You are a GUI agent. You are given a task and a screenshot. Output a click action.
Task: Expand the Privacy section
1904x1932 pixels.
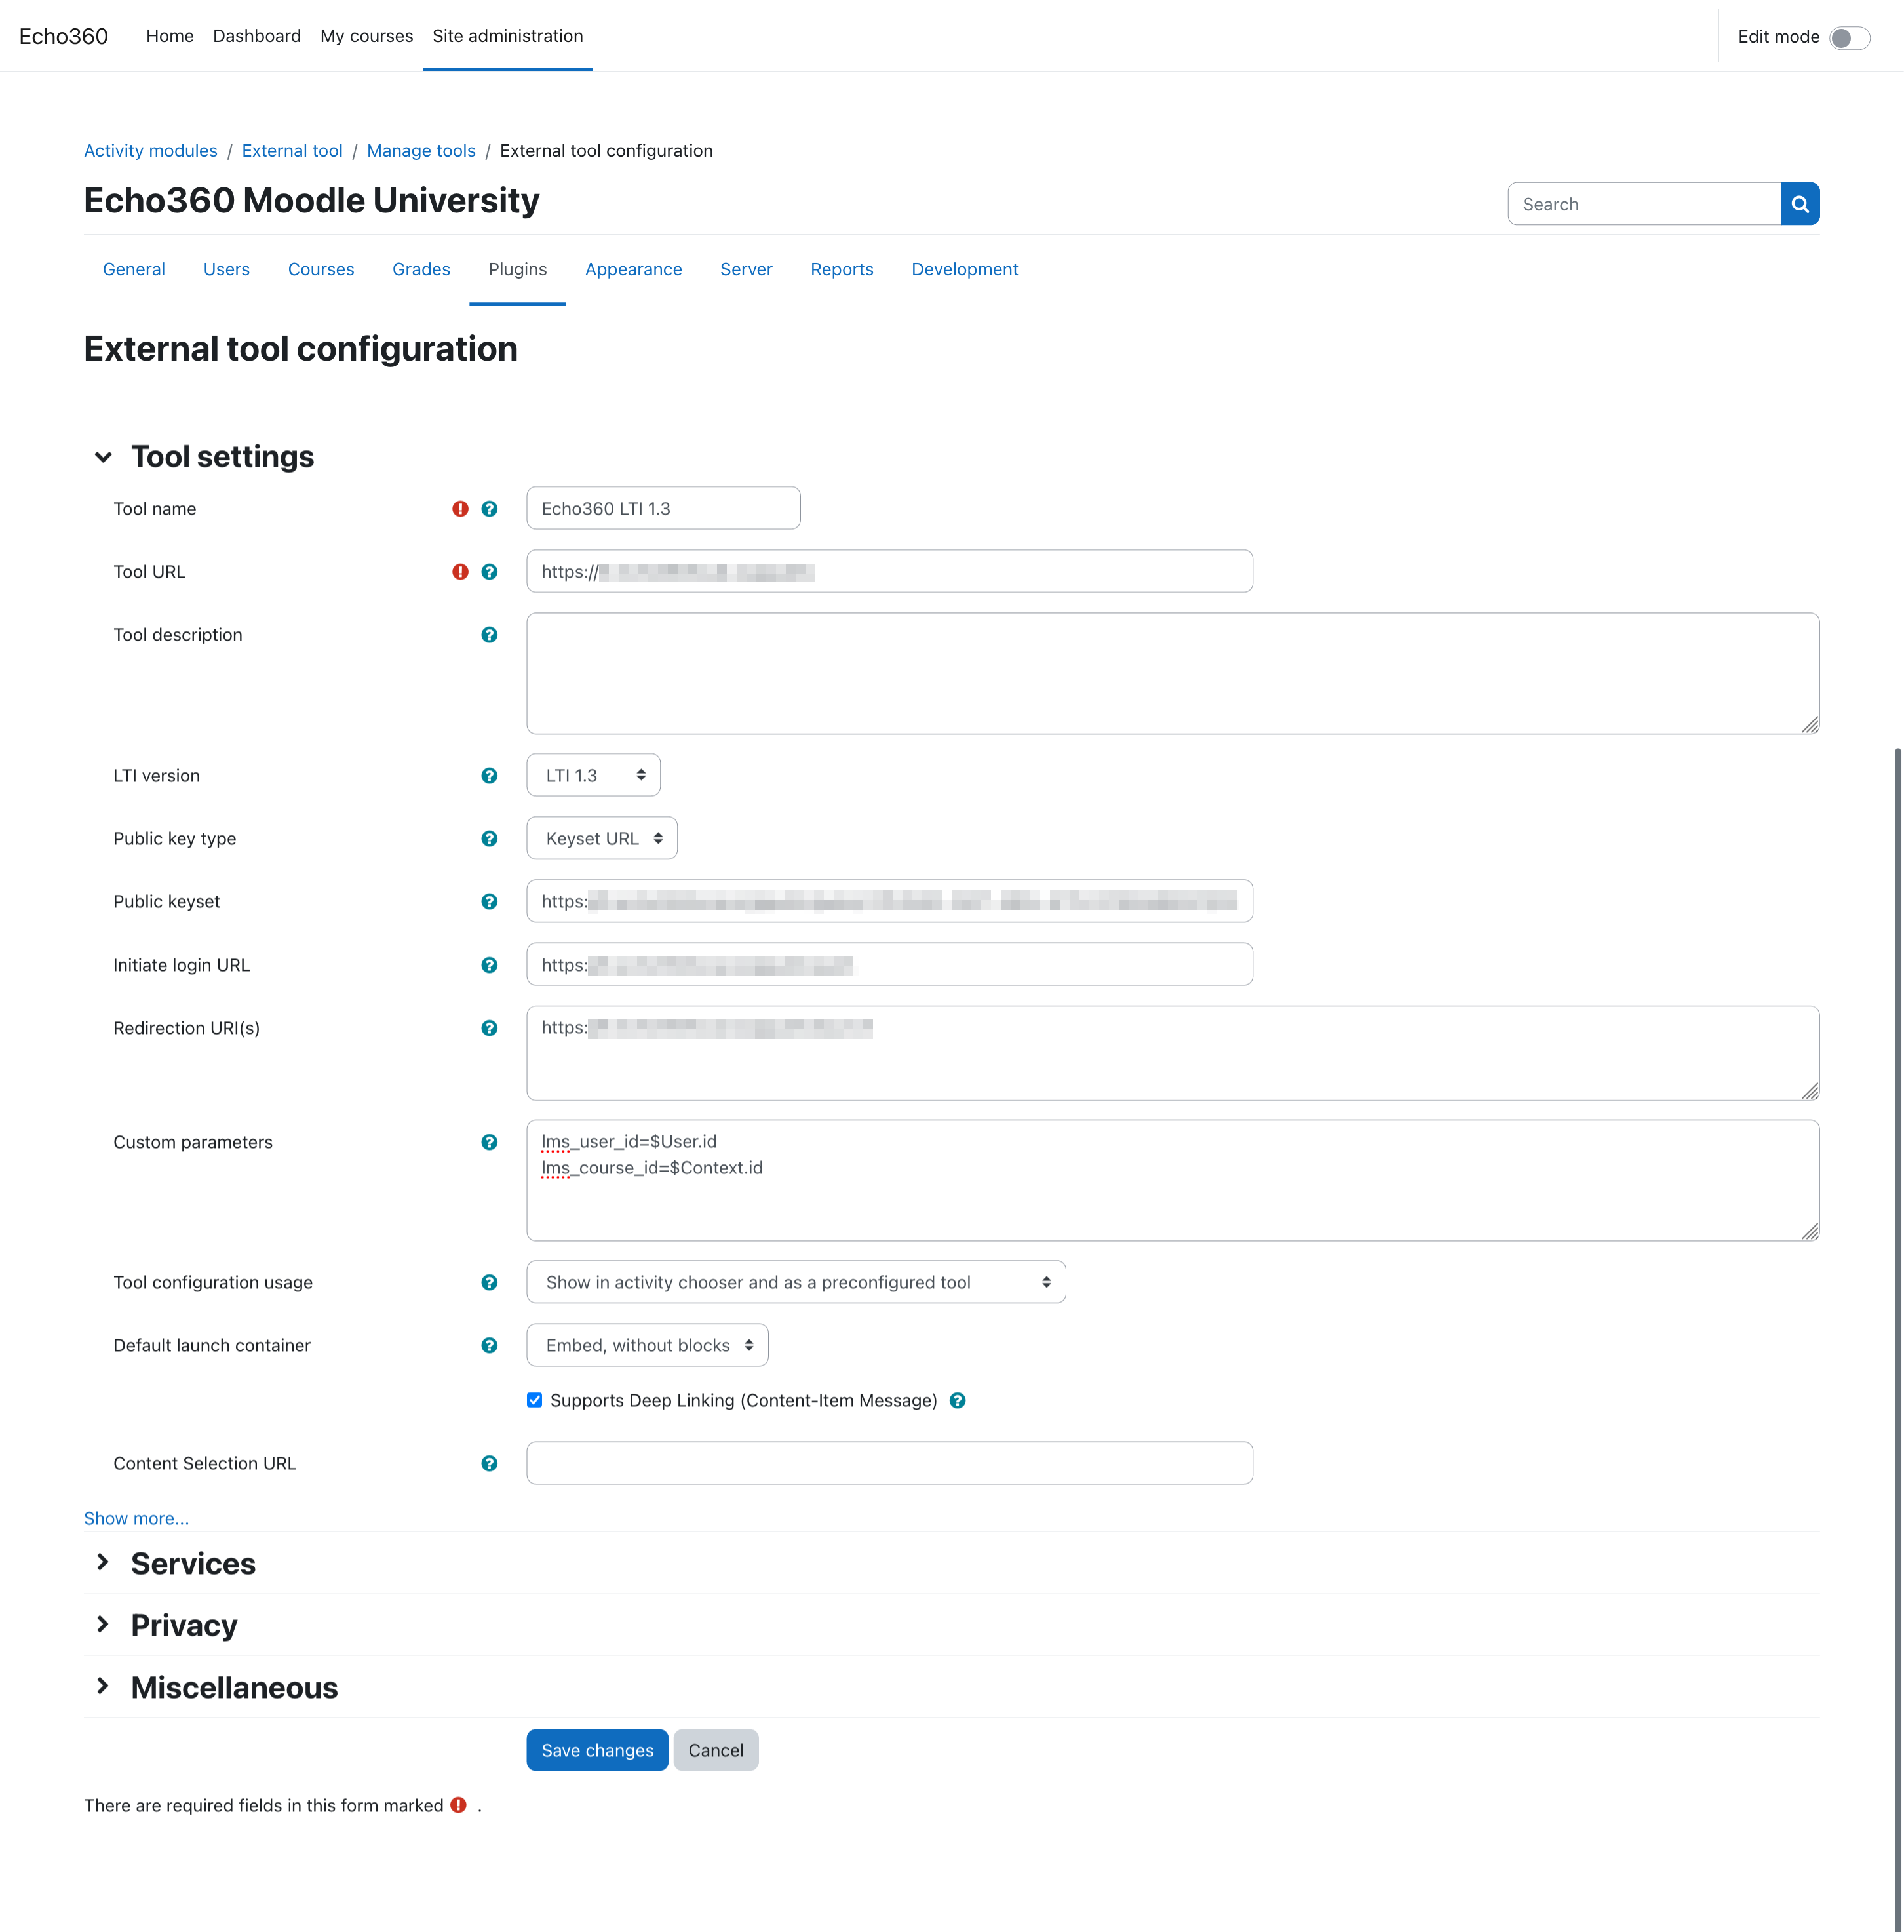tap(103, 1624)
